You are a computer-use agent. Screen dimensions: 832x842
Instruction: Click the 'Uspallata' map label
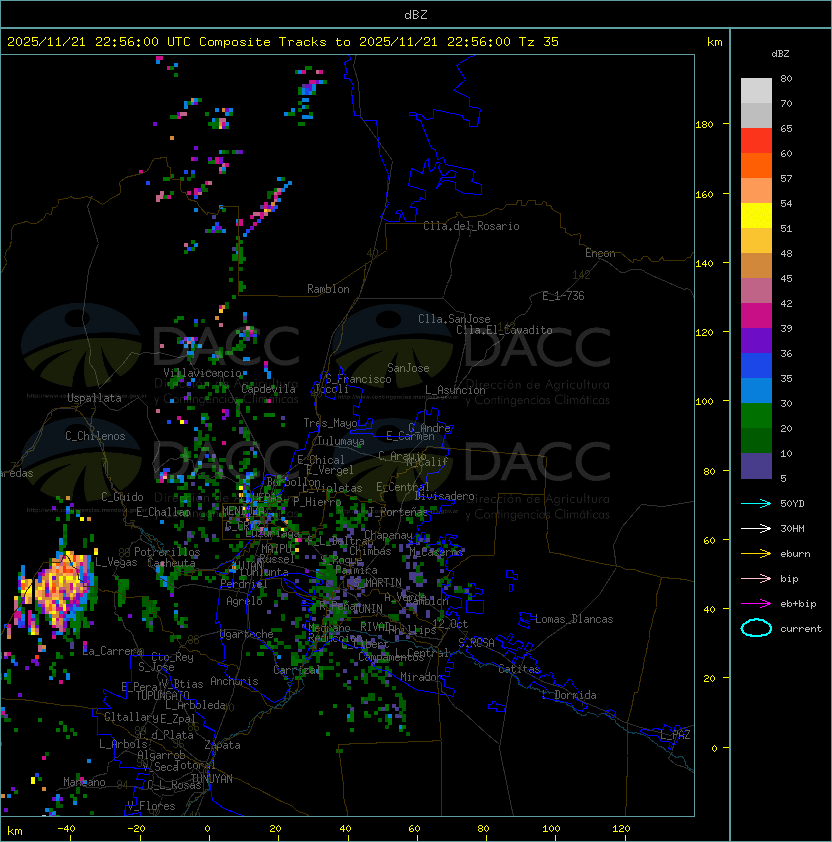point(94,398)
